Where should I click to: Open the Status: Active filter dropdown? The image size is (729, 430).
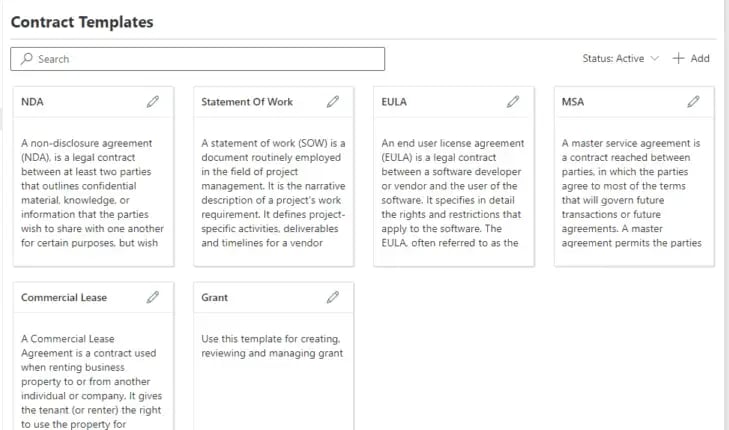tap(621, 59)
